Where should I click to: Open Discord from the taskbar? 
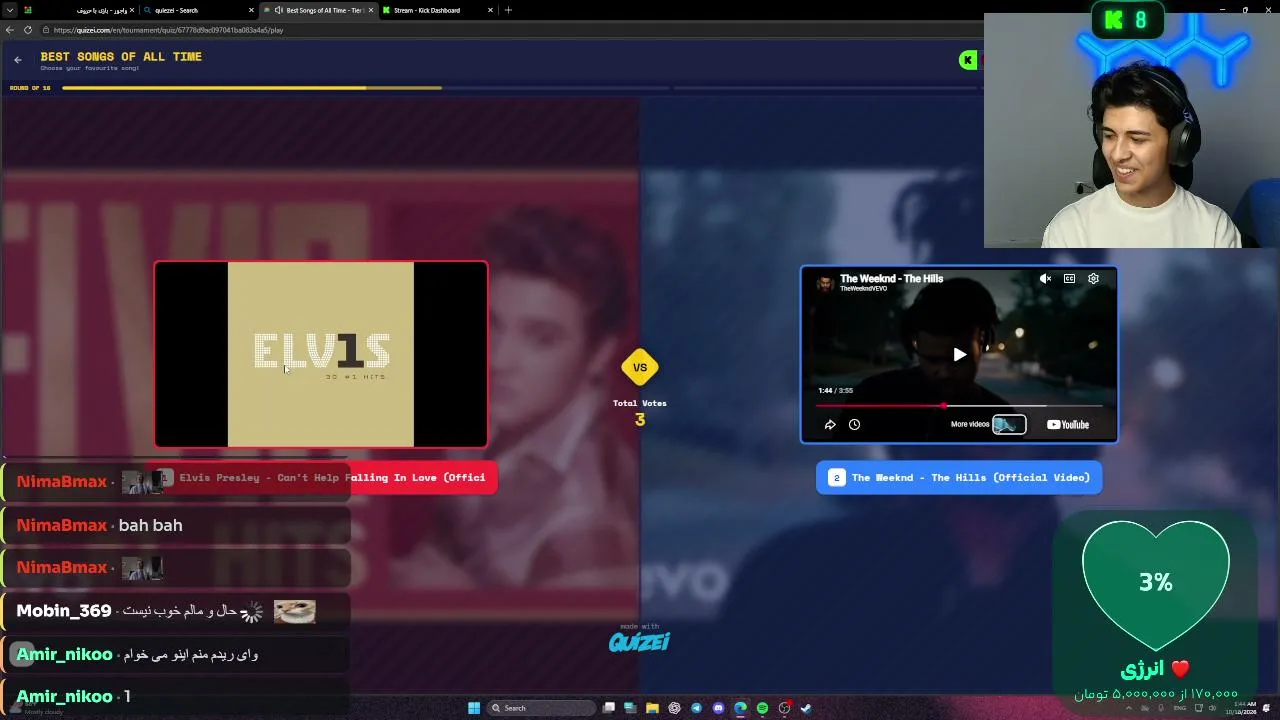[x=718, y=708]
